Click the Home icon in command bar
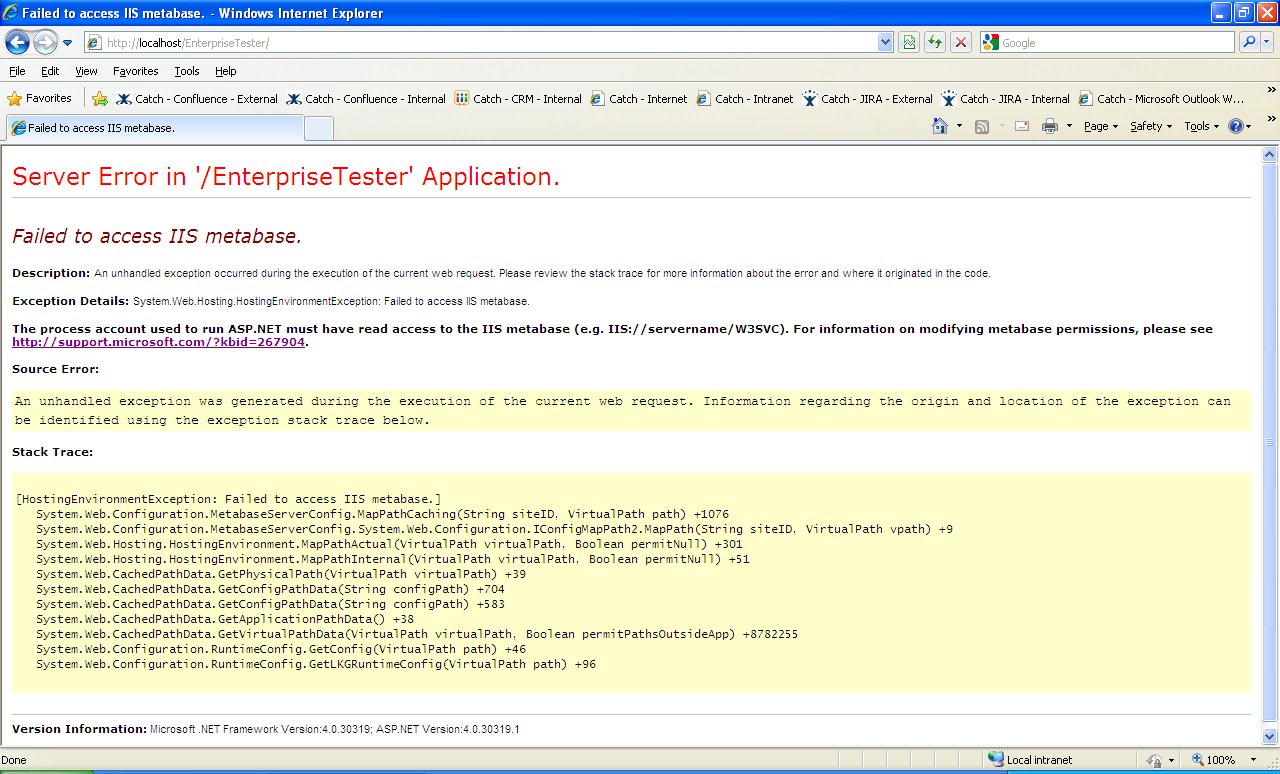 [x=939, y=126]
